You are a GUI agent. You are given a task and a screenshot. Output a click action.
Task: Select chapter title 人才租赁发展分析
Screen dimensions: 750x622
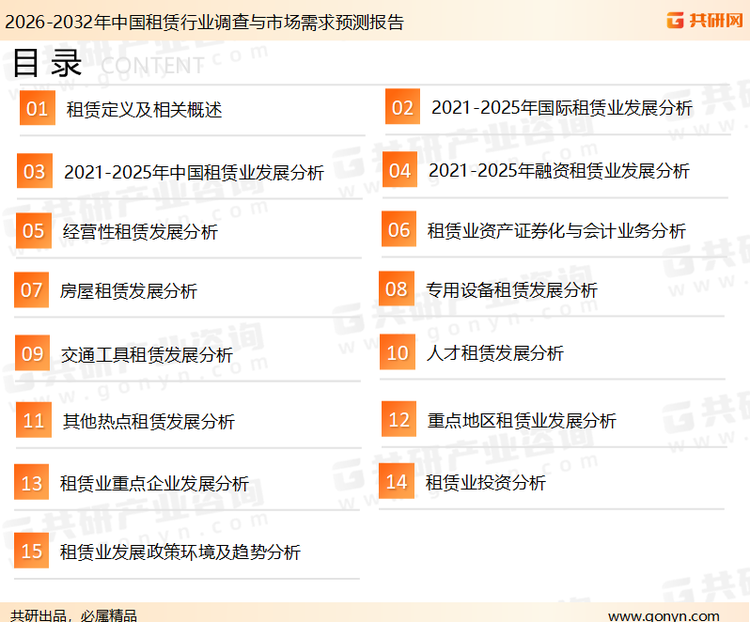coord(495,353)
